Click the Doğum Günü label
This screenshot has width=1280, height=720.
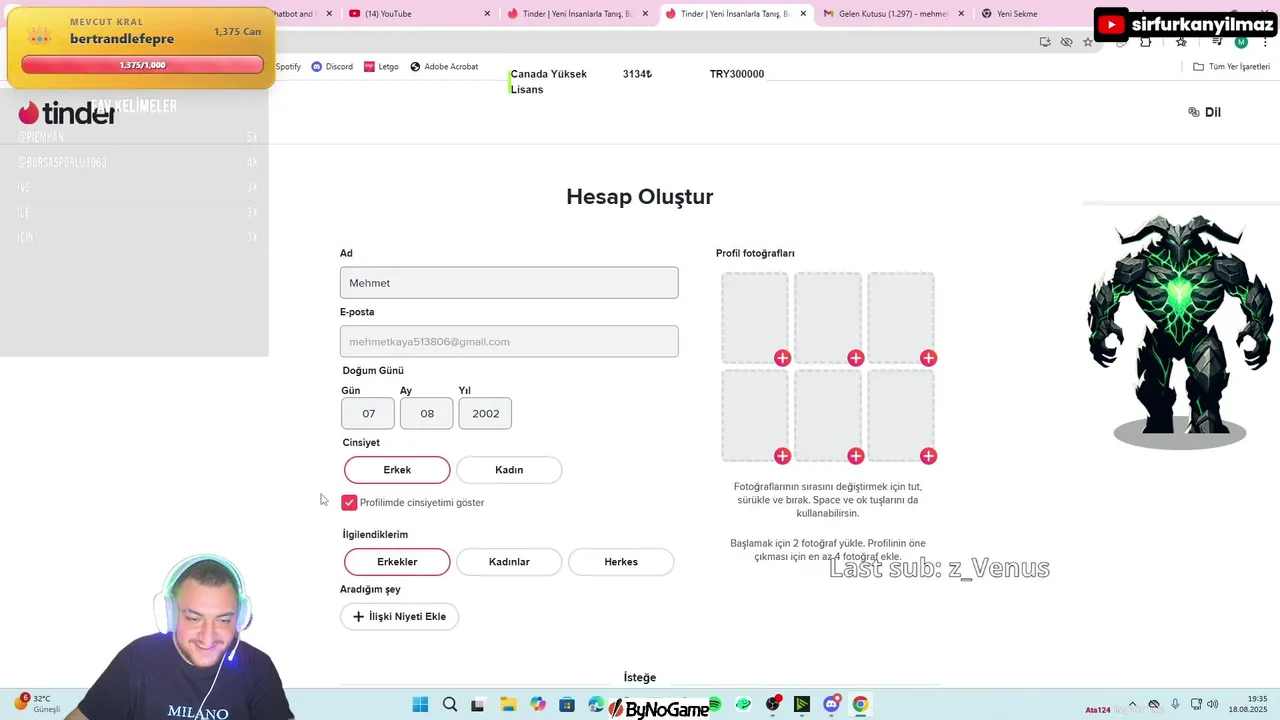pos(373,371)
